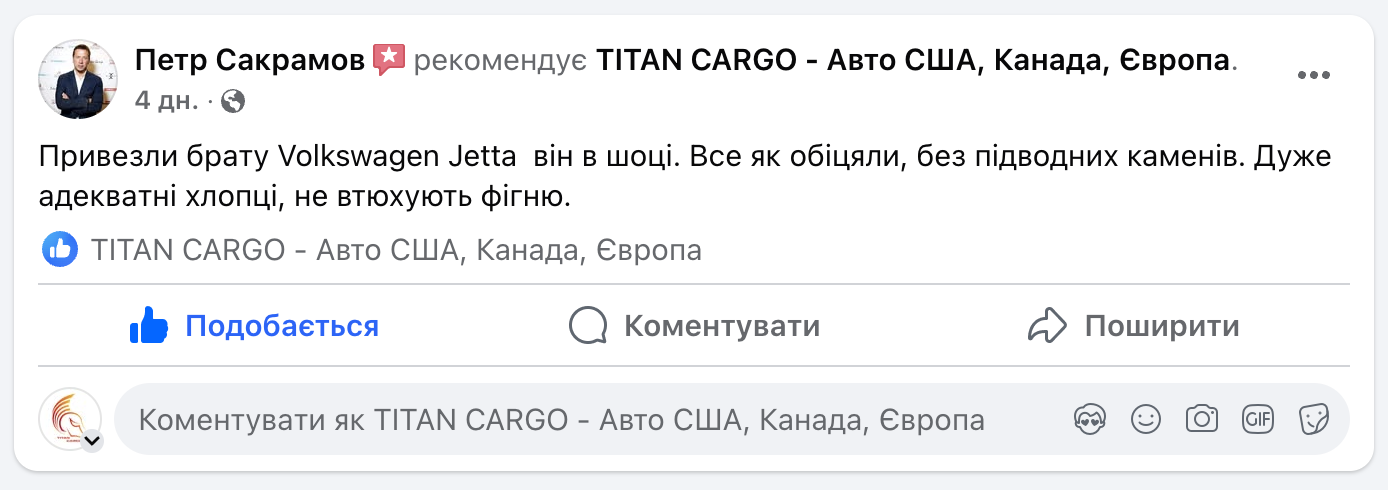Click the red star recommendation badge
Viewport: 1388px width, 490px height.
click(388, 60)
